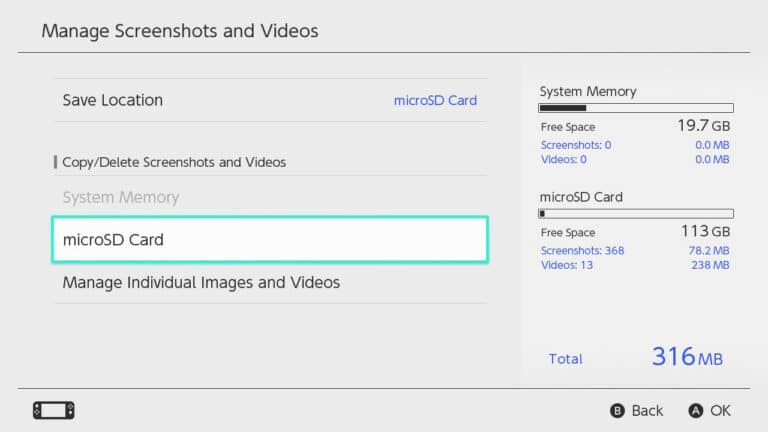Click the Videos: 0 text
Viewport: 768px width, 432px height.
point(564,159)
